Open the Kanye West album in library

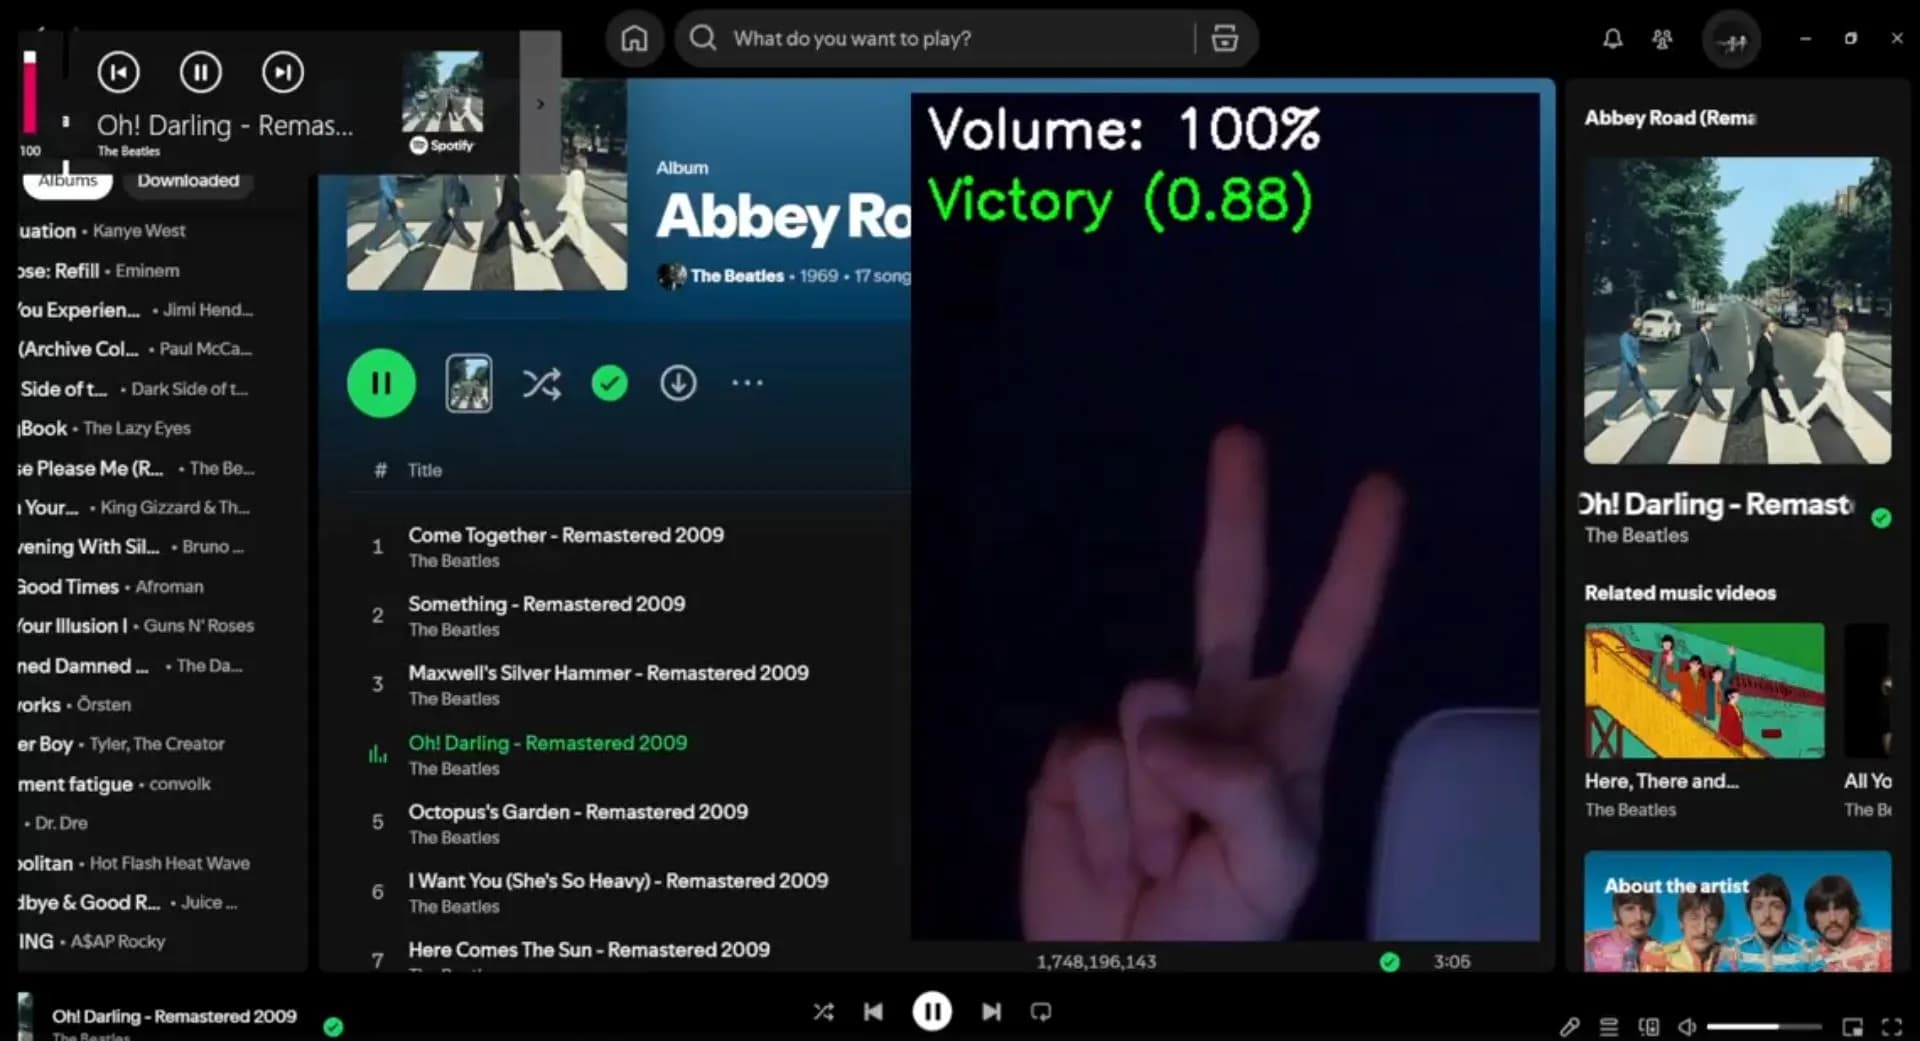click(135, 231)
